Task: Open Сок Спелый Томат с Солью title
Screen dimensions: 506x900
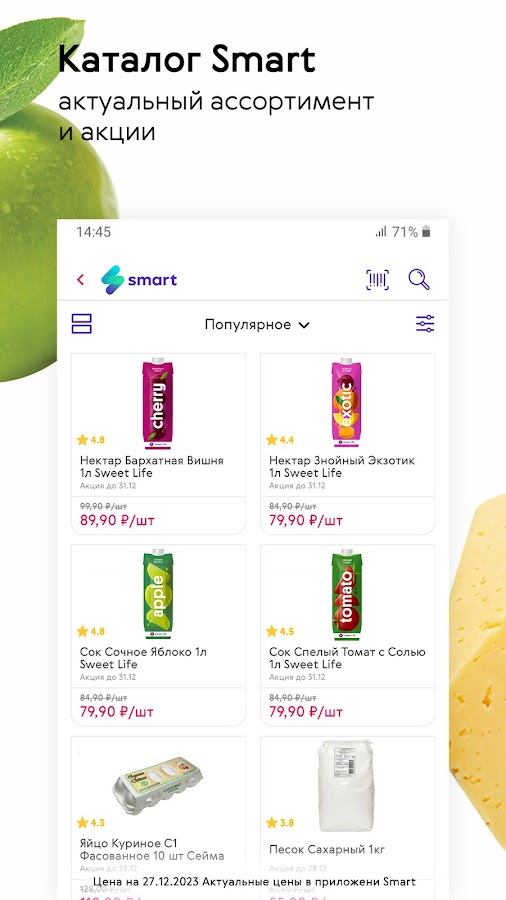Action: (348, 658)
